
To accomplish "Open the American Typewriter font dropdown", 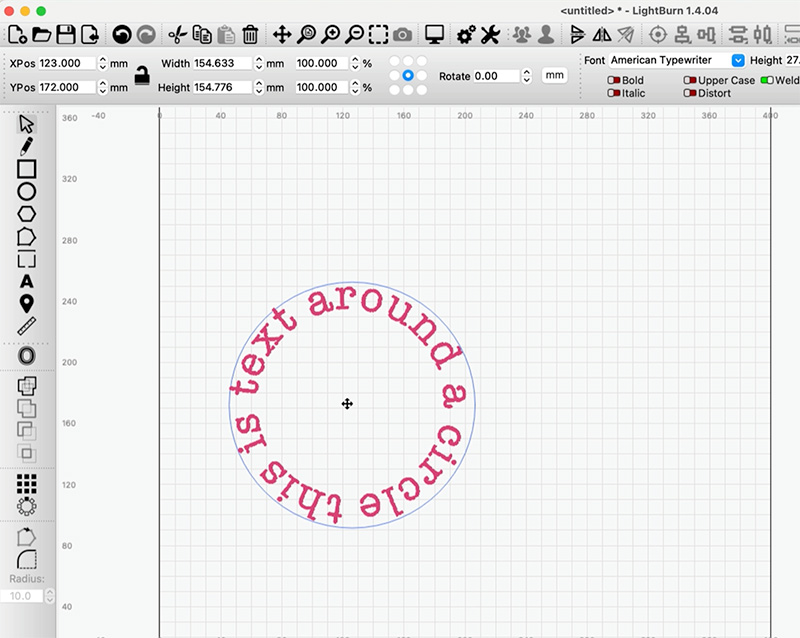I will coord(738,60).
